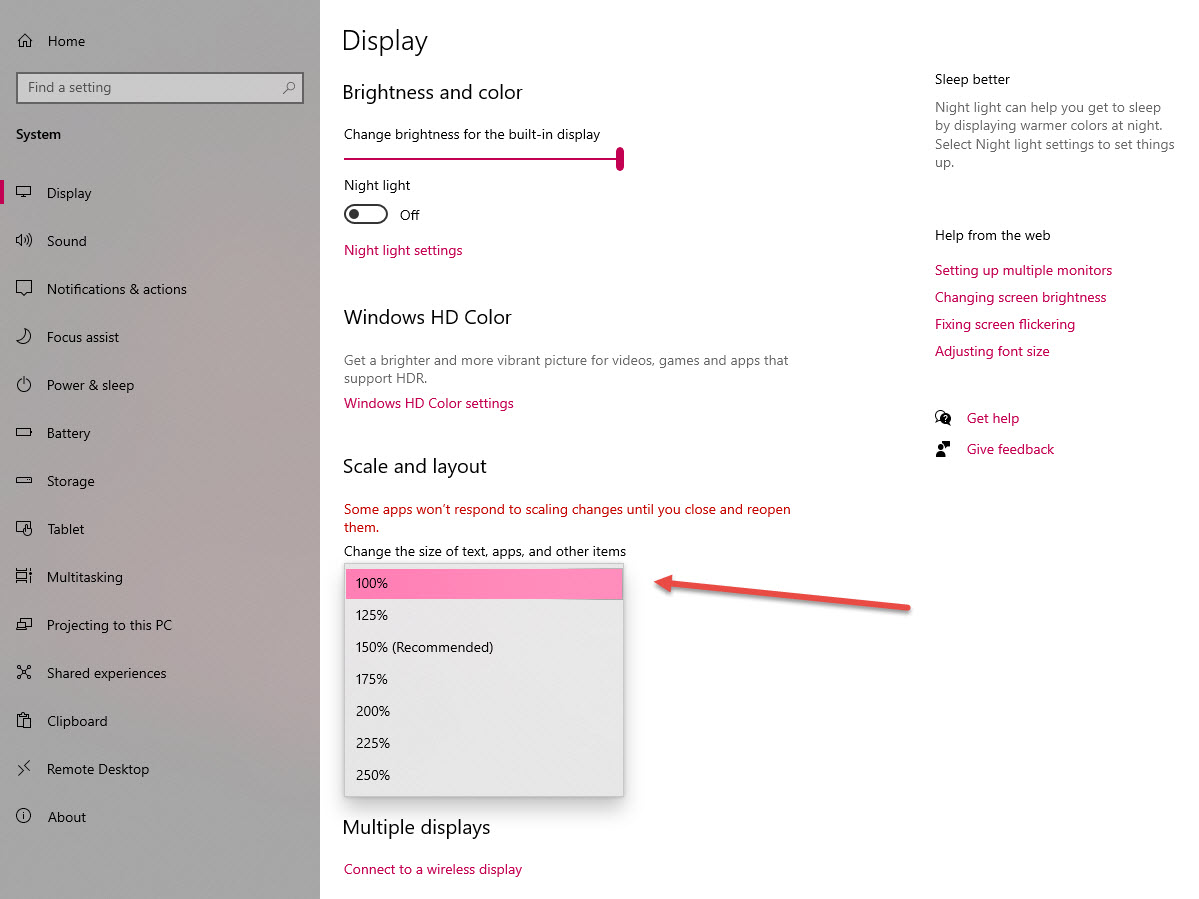Image resolution: width=1199 pixels, height=899 pixels.
Task: Open Power & sleep settings
Action: coord(160,385)
